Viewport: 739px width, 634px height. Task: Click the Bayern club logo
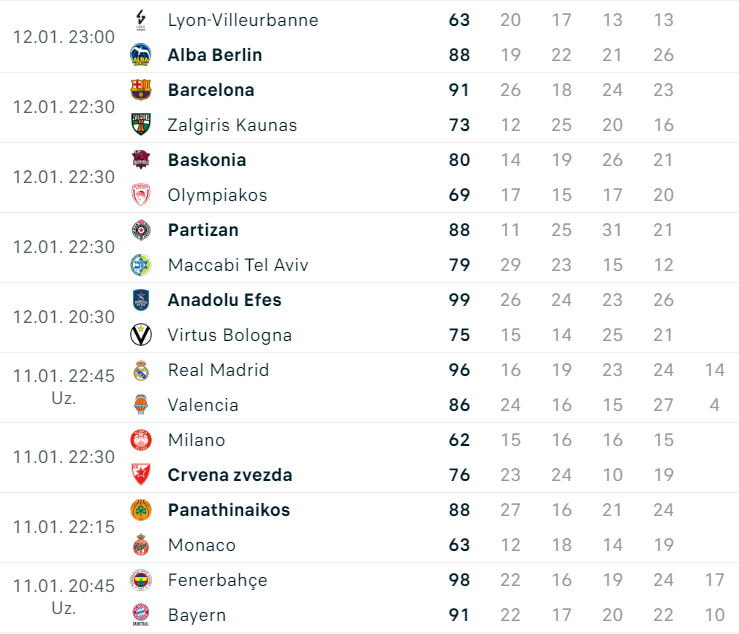click(x=141, y=615)
